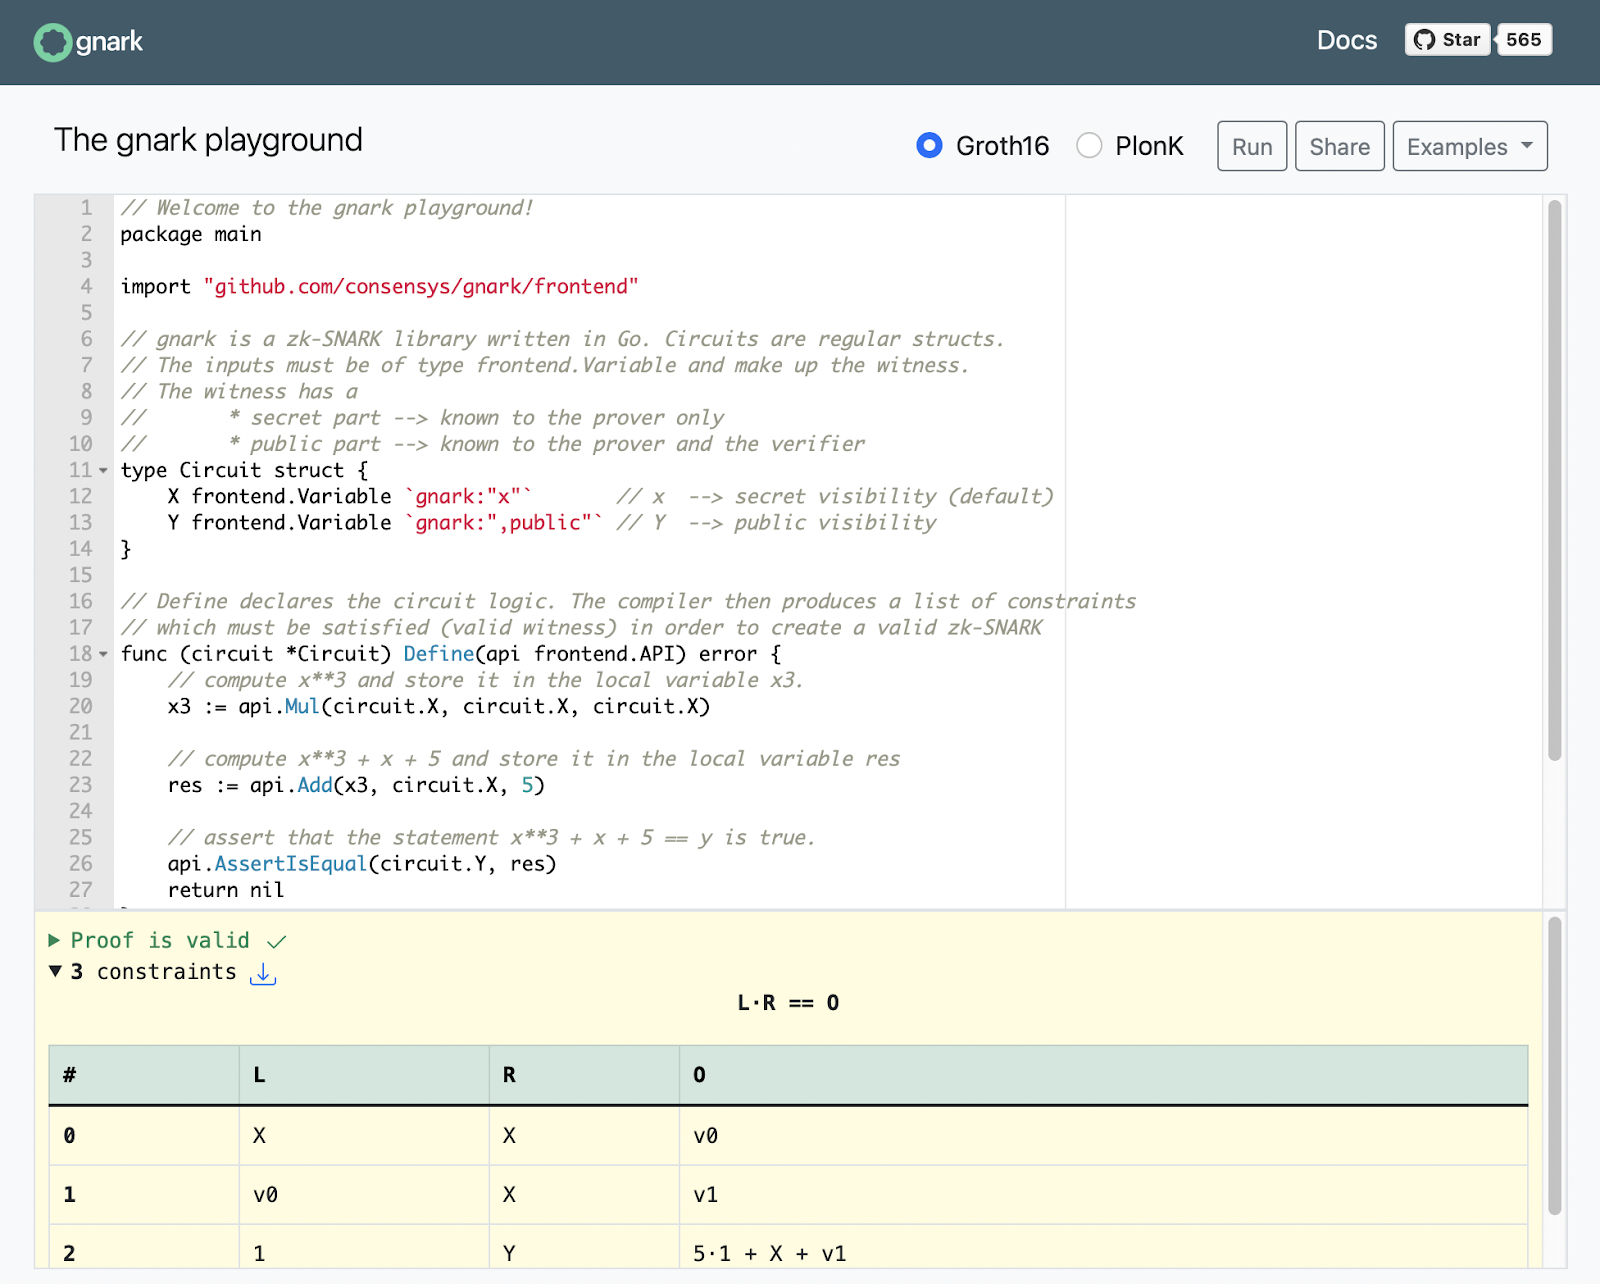Click the Run button
This screenshot has width=1600, height=1284.
click(x=1252, y=146)
